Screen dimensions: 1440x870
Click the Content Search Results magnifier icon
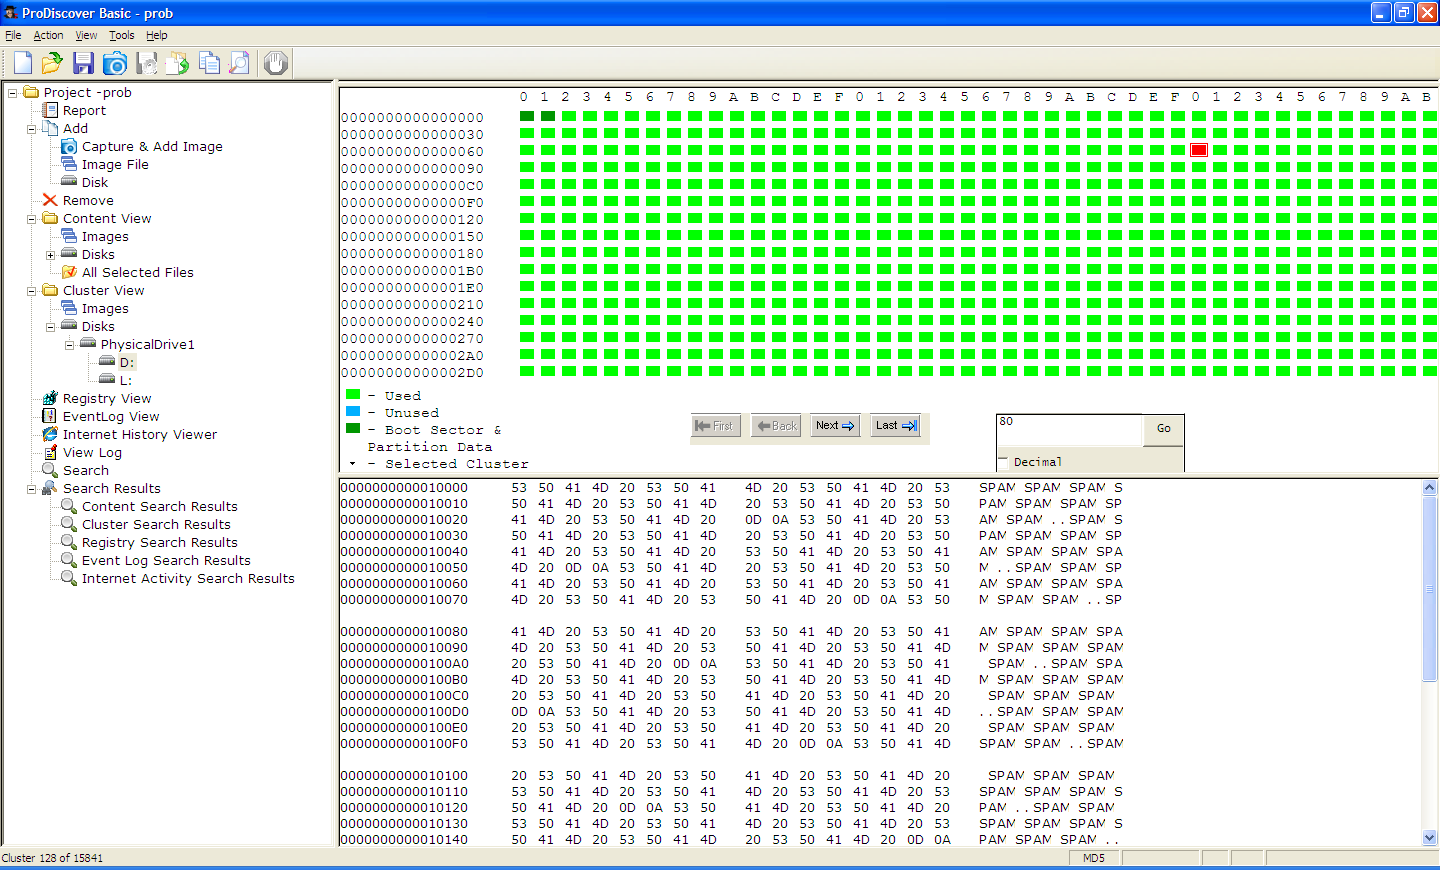[69, 506]
